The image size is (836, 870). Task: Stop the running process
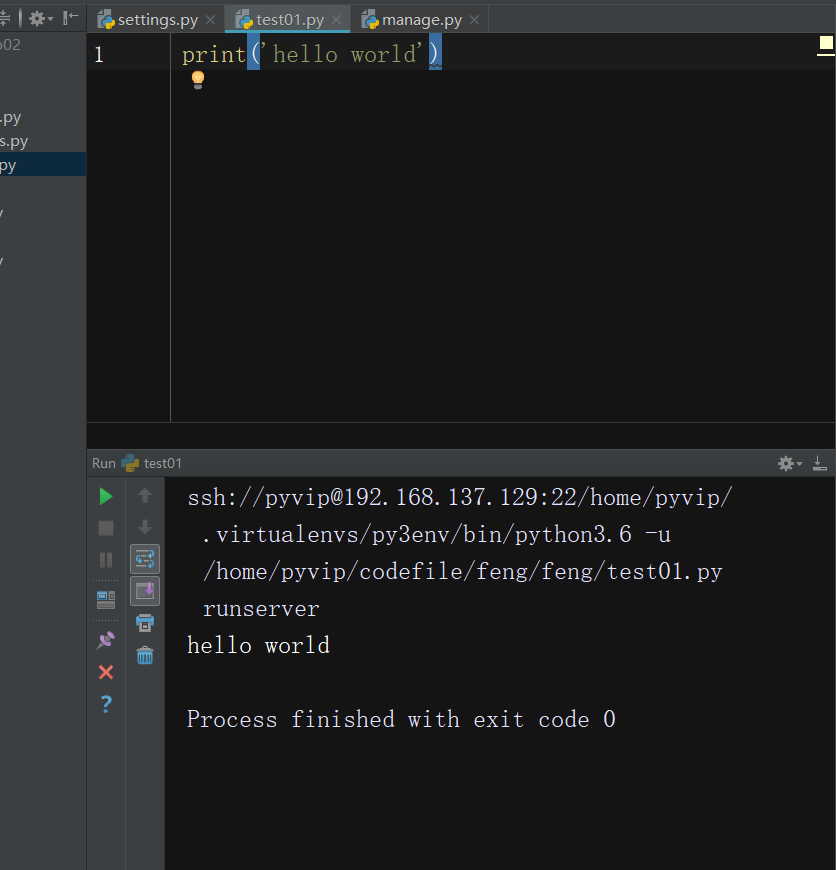pyautogui.click(x=104, y=527)
